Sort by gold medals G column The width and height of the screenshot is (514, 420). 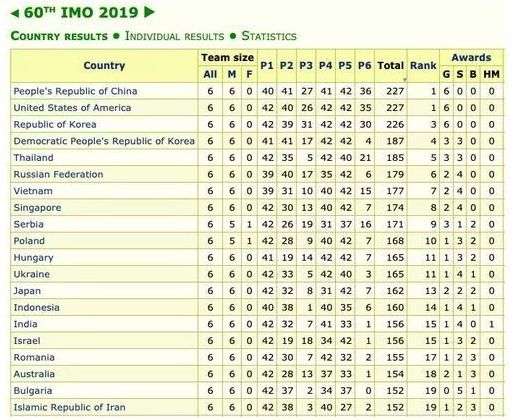[x=446, y=74]
